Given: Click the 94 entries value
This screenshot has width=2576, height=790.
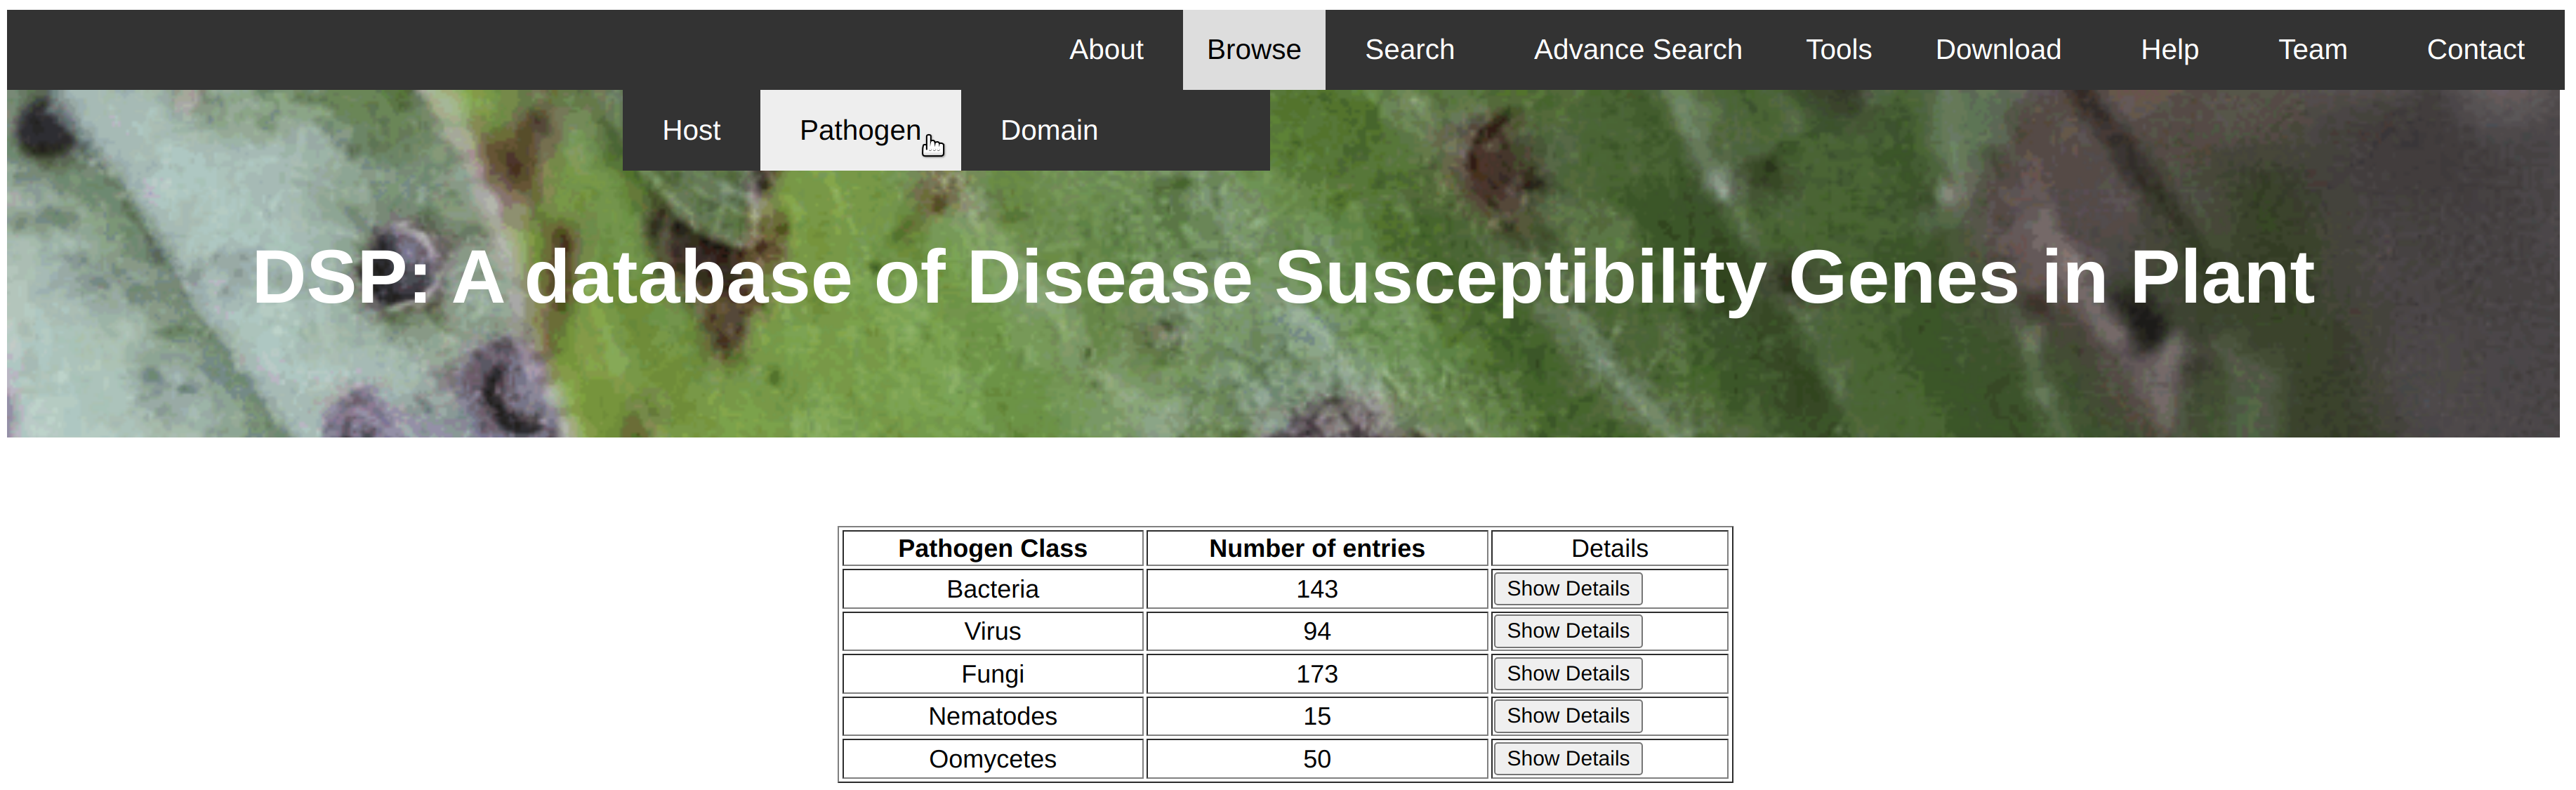Looking at the screenshot, I should (x=1316, y=631).
